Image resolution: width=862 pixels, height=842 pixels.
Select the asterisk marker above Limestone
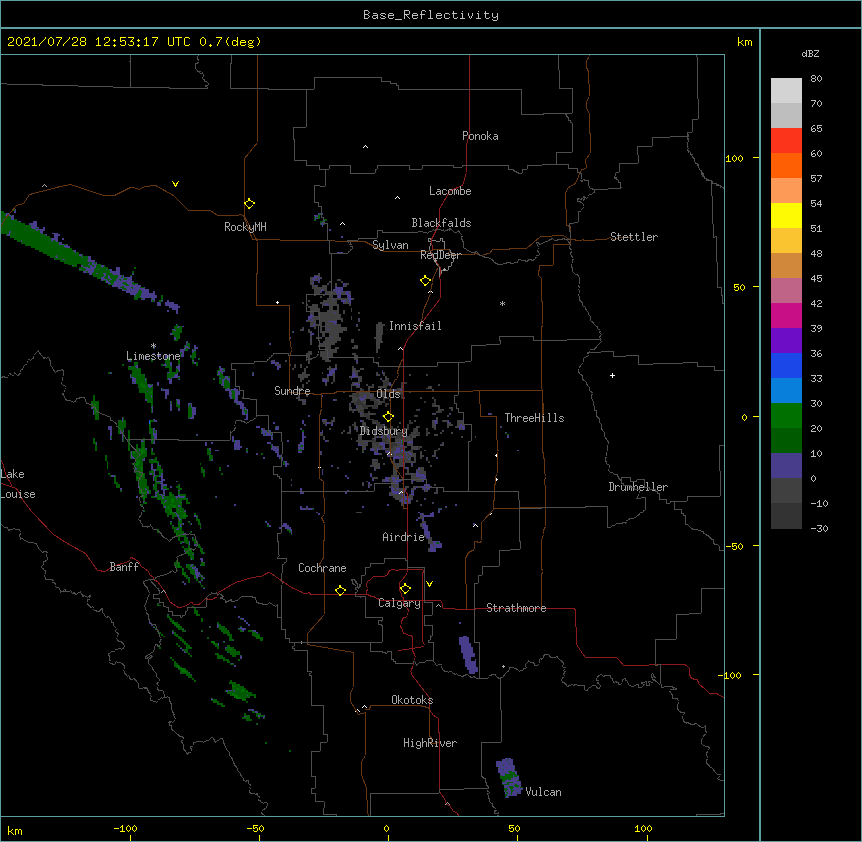tap(153, 346)
